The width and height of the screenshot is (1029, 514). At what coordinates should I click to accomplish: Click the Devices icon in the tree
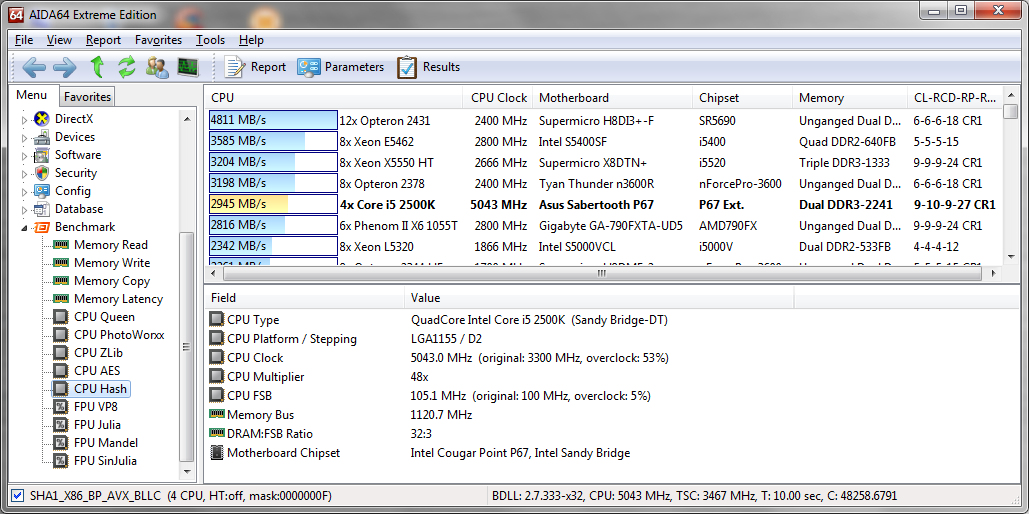tap(42, 137)
